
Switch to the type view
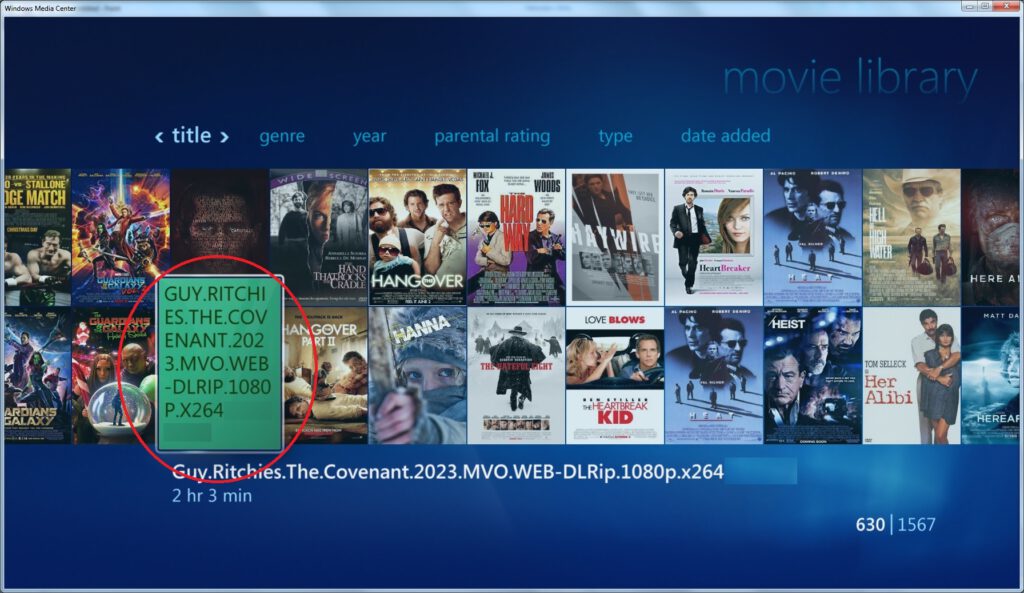coord(616,136)
